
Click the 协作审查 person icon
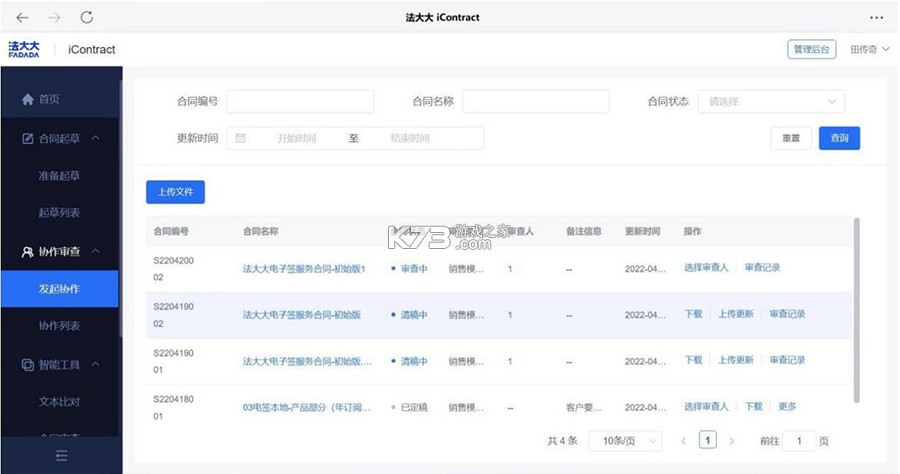point(28,251)
